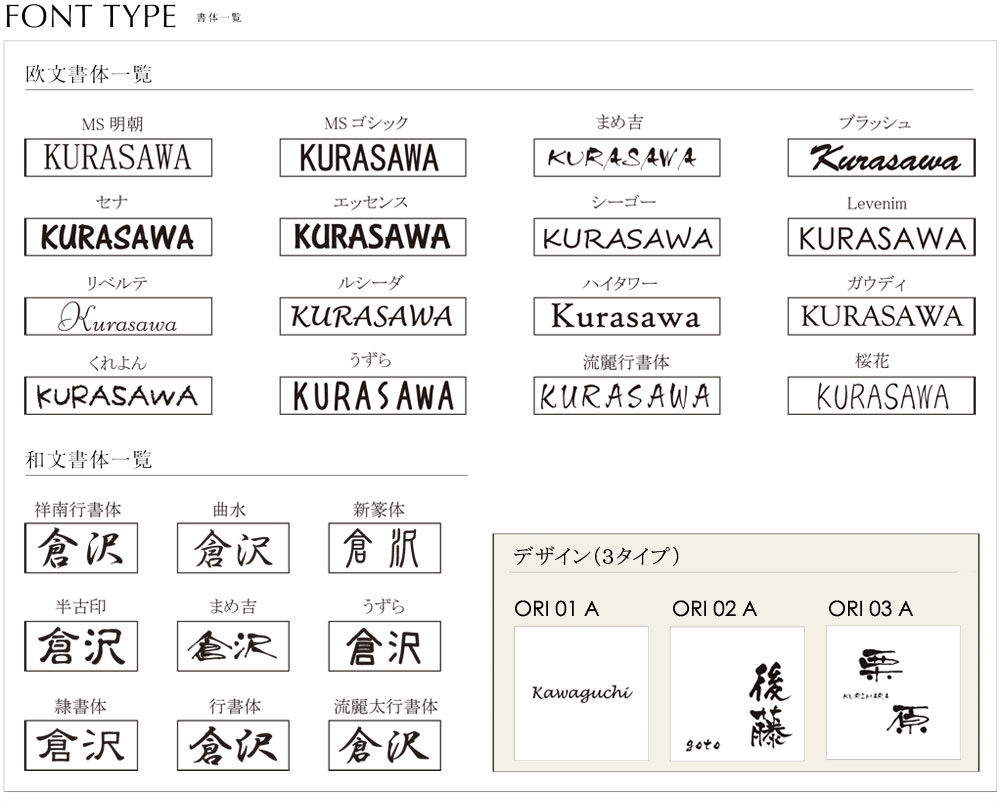The height and width of the screenshot is (802, 1000).
Task: Click the 祥南行書体 font name label
Action: point(78,509)
